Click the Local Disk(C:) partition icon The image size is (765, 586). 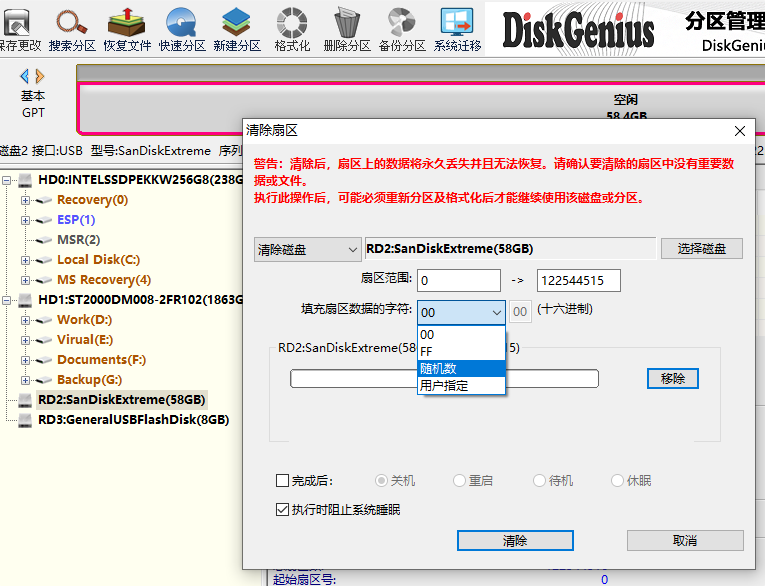pos(44,260)
